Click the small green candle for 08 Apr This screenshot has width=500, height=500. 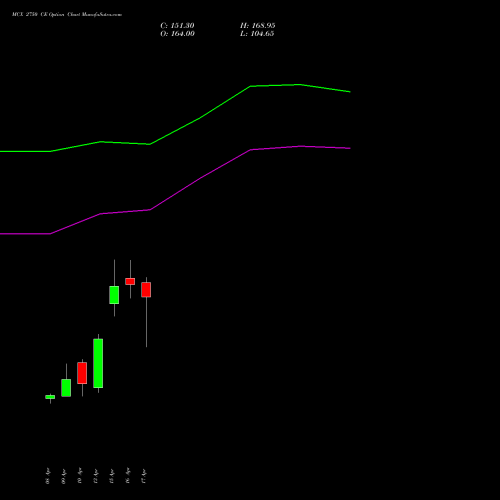pyautogui.click(x=50, y=397)
